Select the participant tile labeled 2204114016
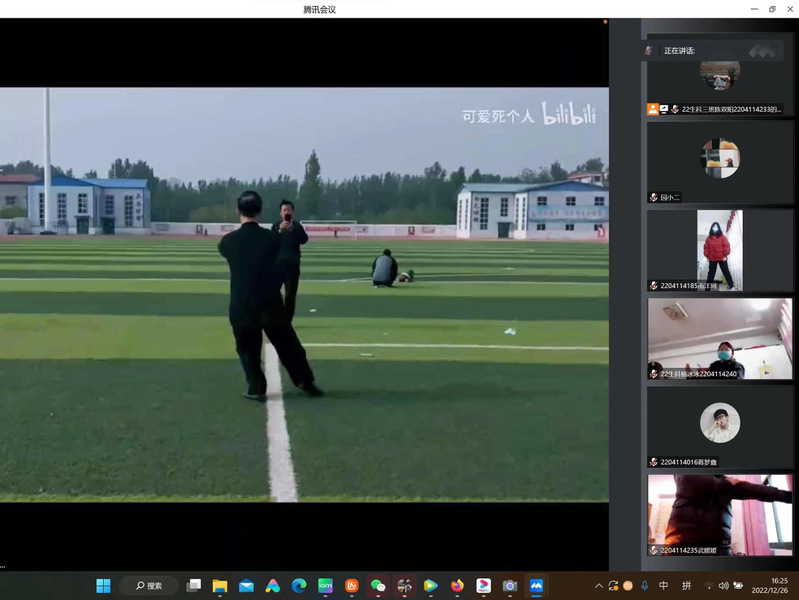The height and width of the screenshot is (600, 799). (720, 427)
